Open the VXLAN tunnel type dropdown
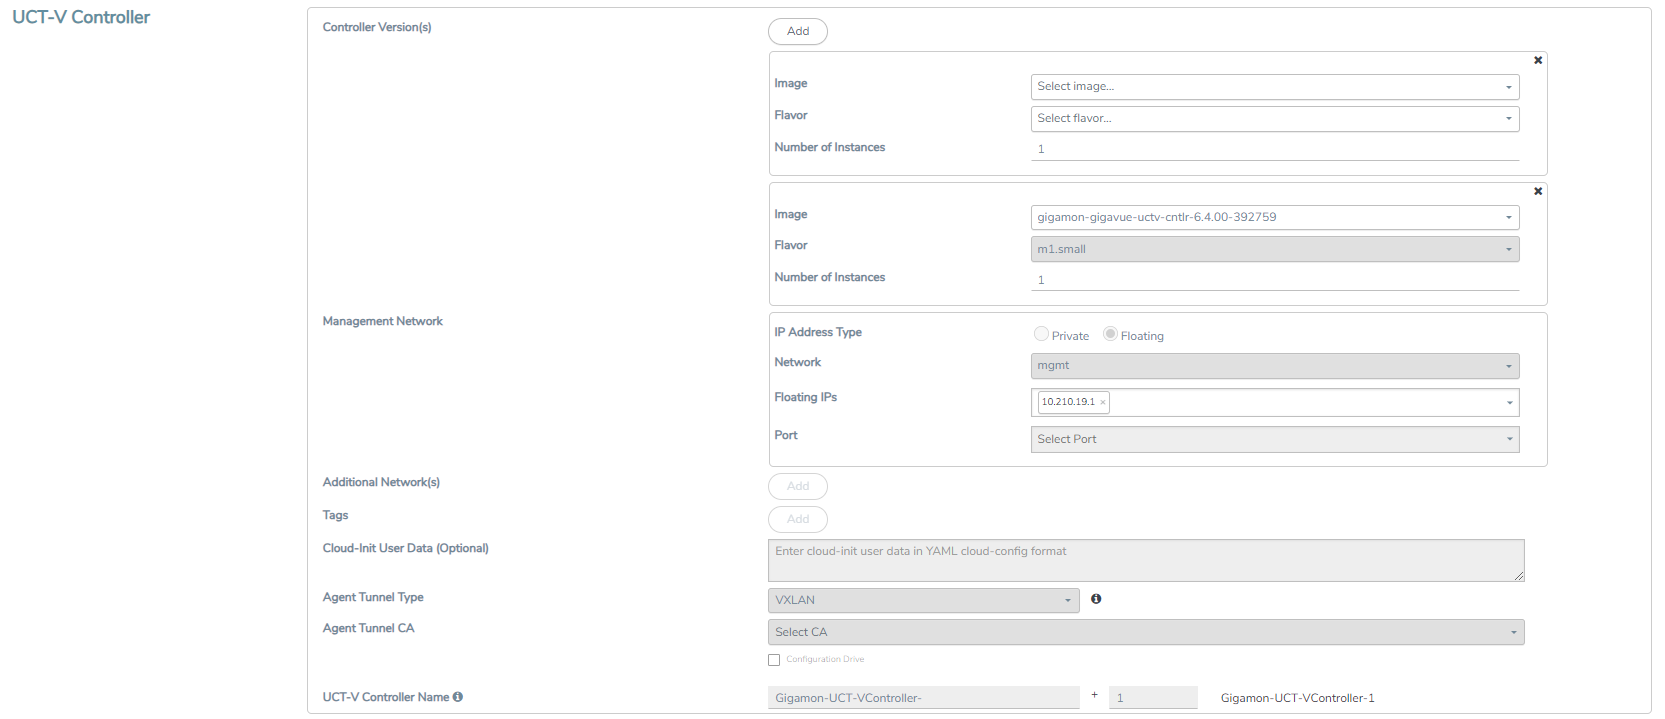1665x719 pixels. [922, 600]
